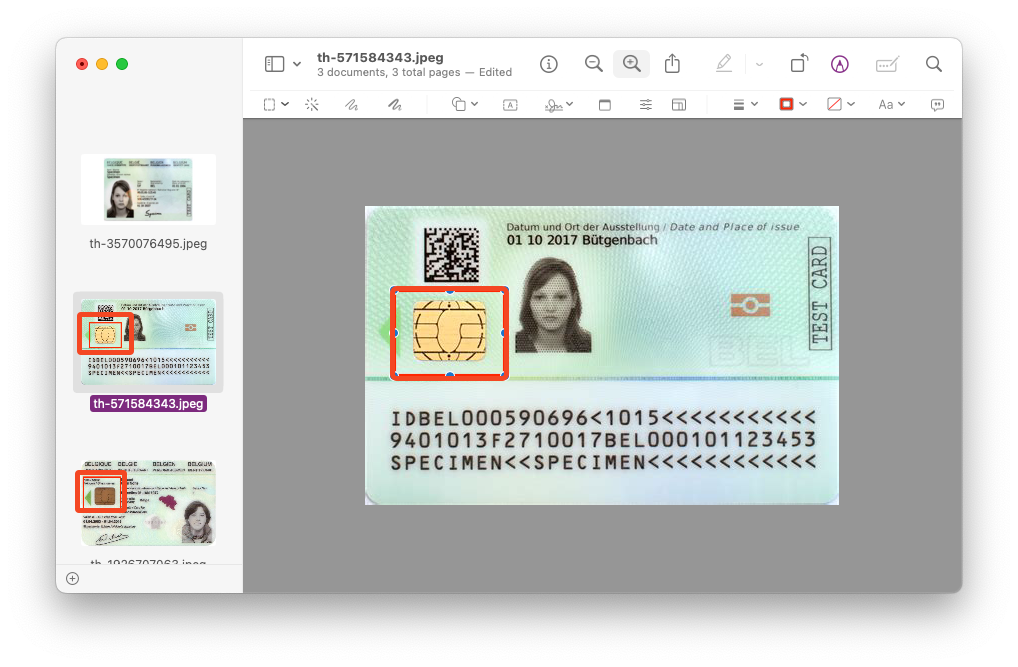Open the Share menu
Screen dimensions: 1018x667
(x=673, y=64)
